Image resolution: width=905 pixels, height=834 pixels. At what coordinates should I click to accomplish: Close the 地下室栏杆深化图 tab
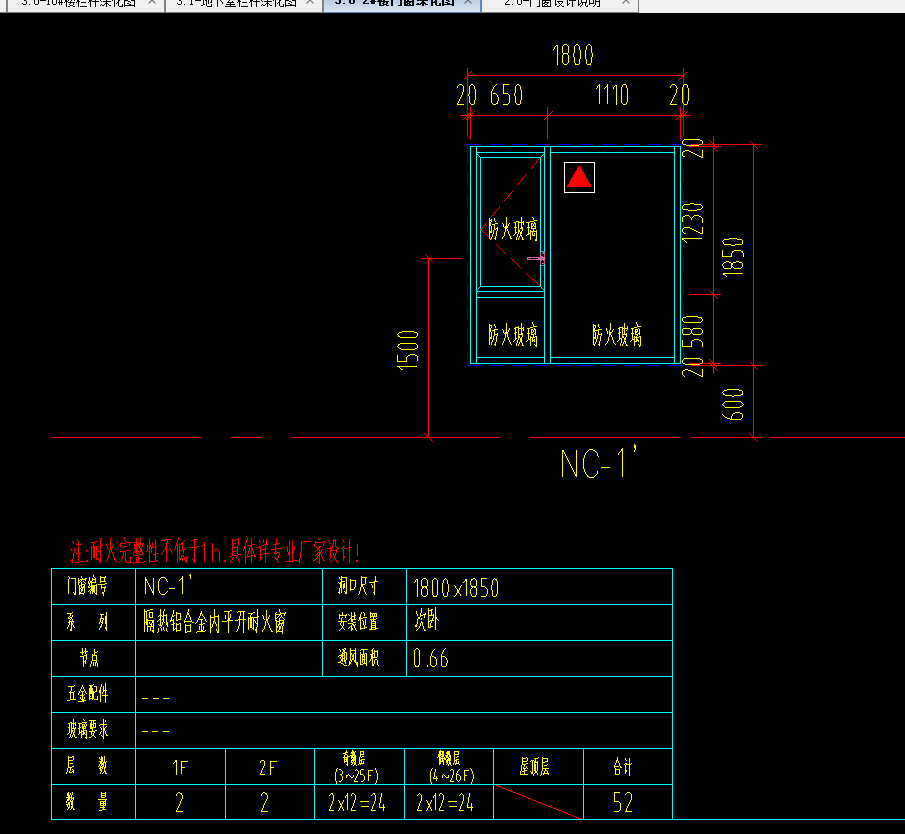(x=310, y=3)
